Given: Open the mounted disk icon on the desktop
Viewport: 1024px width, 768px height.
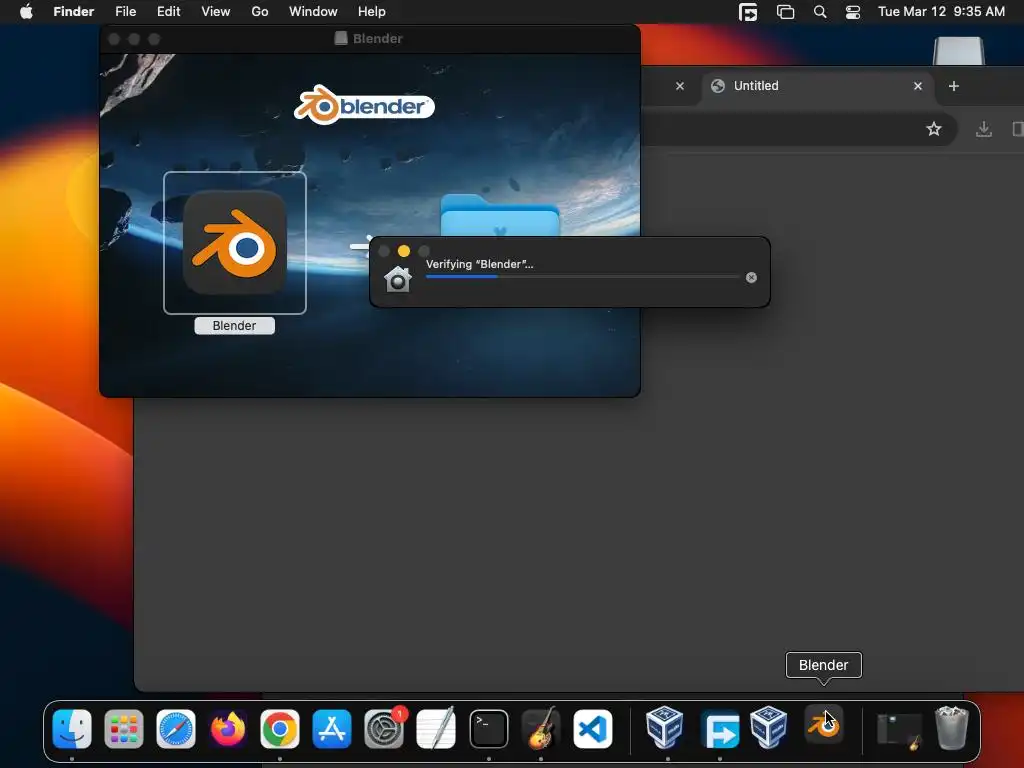Looking at the screenshot, I should tap(958, 51).
